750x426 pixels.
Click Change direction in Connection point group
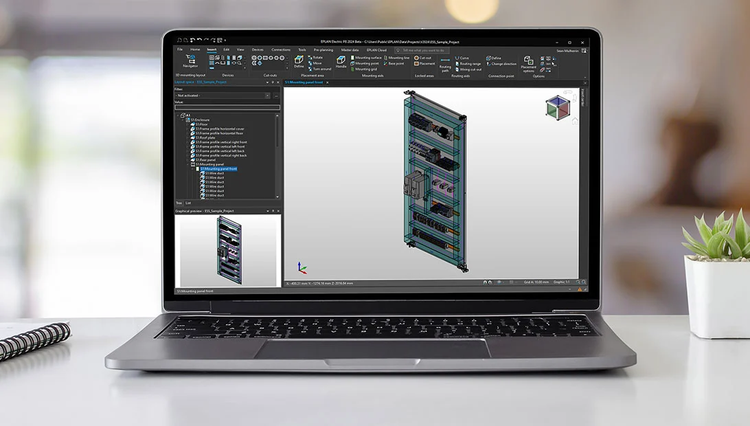tap(502, 63)
